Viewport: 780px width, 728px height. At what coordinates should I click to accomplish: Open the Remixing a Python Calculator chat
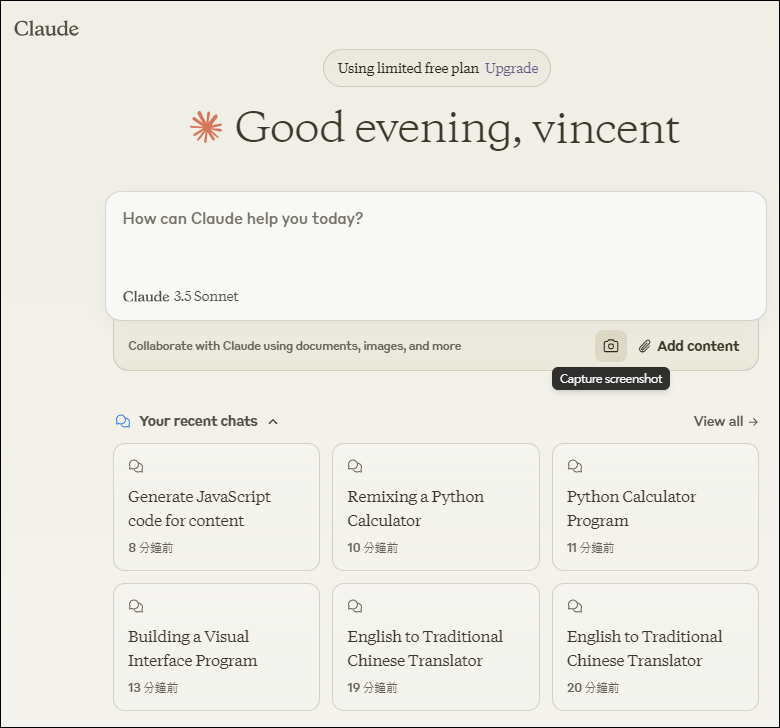click(x=435, y=508)
